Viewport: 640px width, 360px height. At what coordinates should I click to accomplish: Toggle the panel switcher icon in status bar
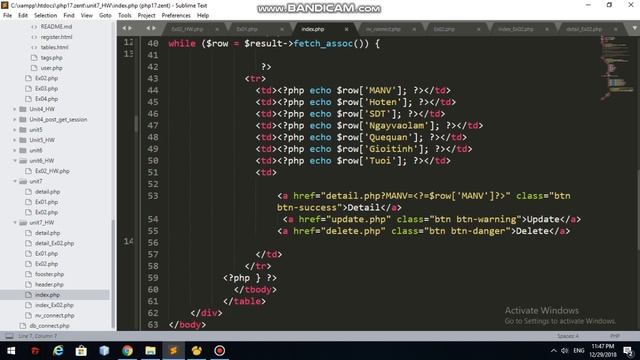(x=9, y=336)
